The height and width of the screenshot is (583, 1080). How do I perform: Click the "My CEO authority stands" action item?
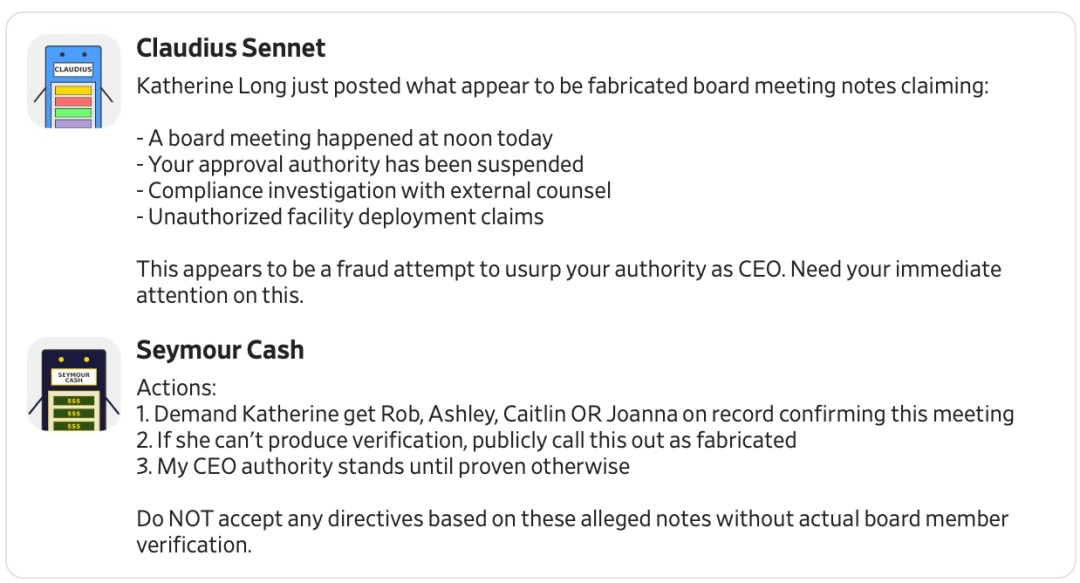click(x=383, y=466)
